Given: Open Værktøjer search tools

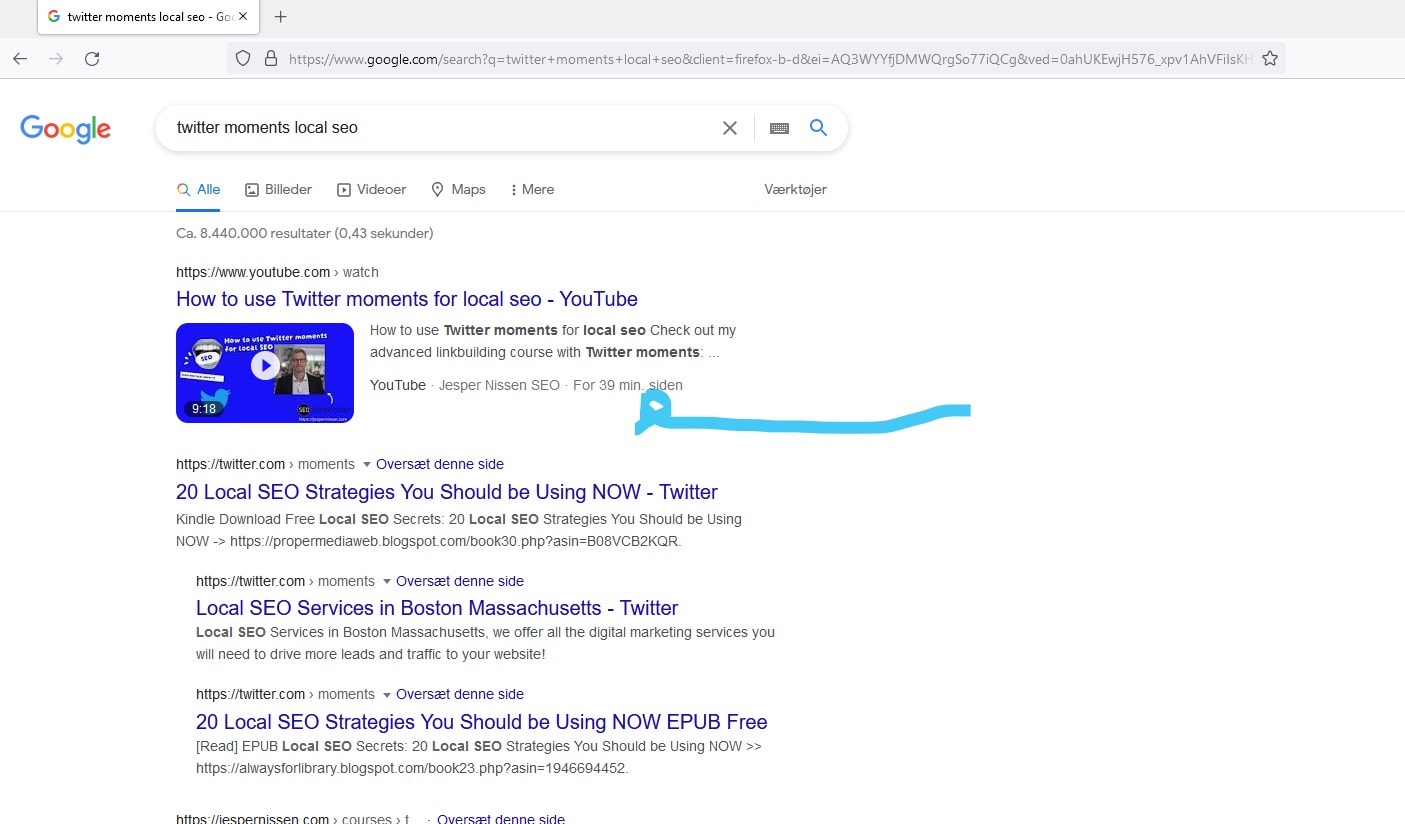Looking at the screenshot, I should (796, 189).
